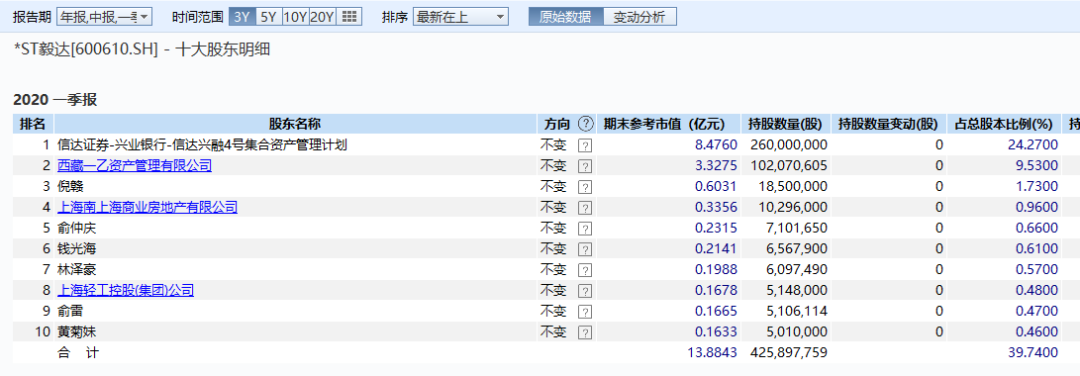The image size is (1080, 376).
Task: Switch to the 变动分析 tab
Action: tap(640, 17)
